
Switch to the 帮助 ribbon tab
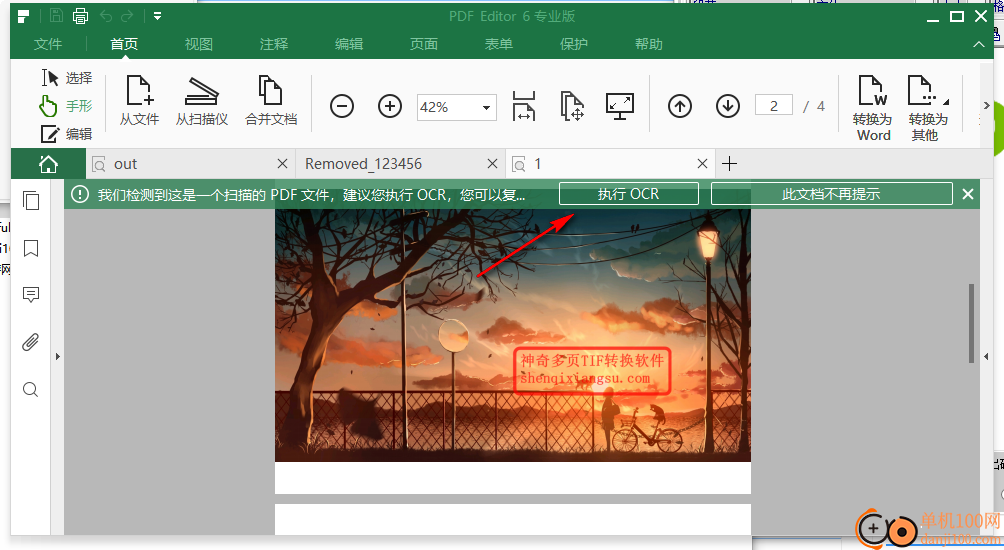[x=649, y=44]
